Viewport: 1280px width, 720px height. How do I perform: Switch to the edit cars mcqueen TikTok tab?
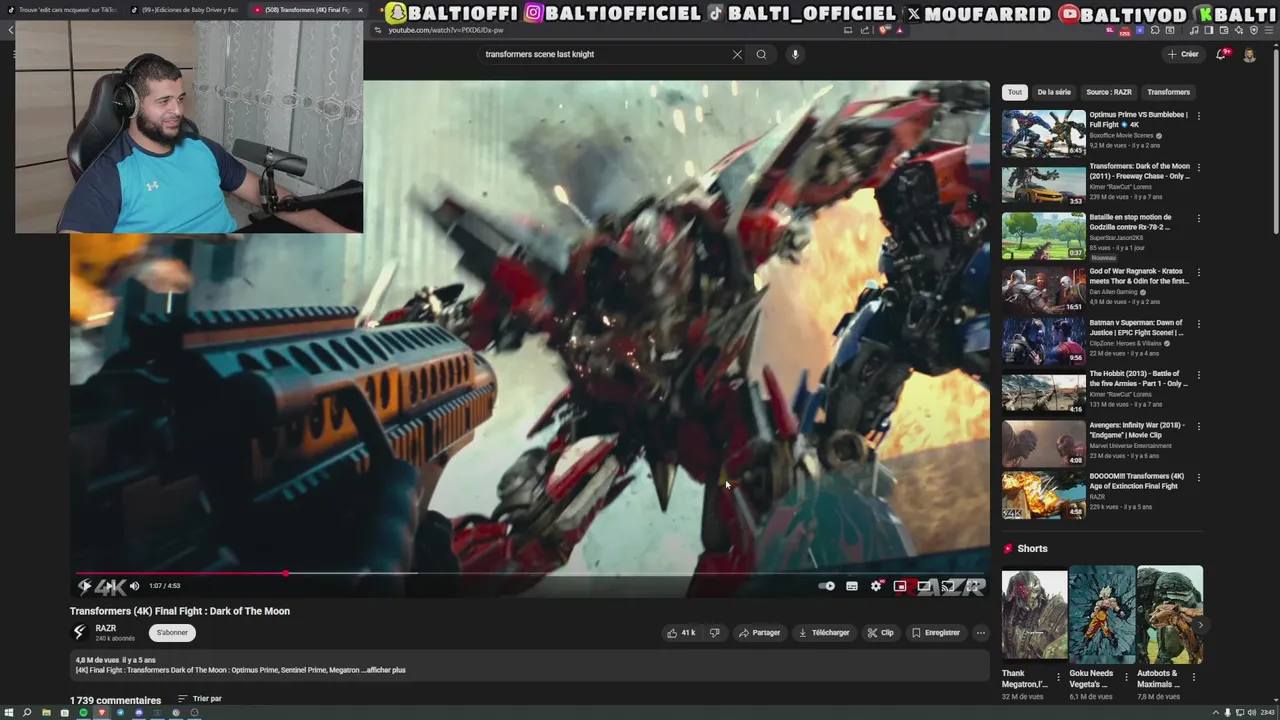pyautogui.click(x=60, y=10)
